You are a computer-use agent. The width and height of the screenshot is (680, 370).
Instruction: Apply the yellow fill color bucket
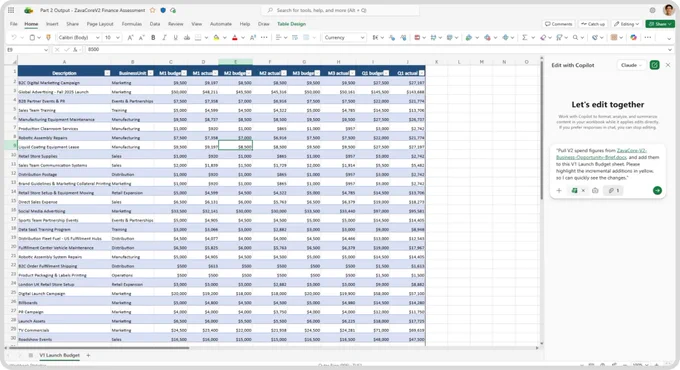[x=216, y=38]
